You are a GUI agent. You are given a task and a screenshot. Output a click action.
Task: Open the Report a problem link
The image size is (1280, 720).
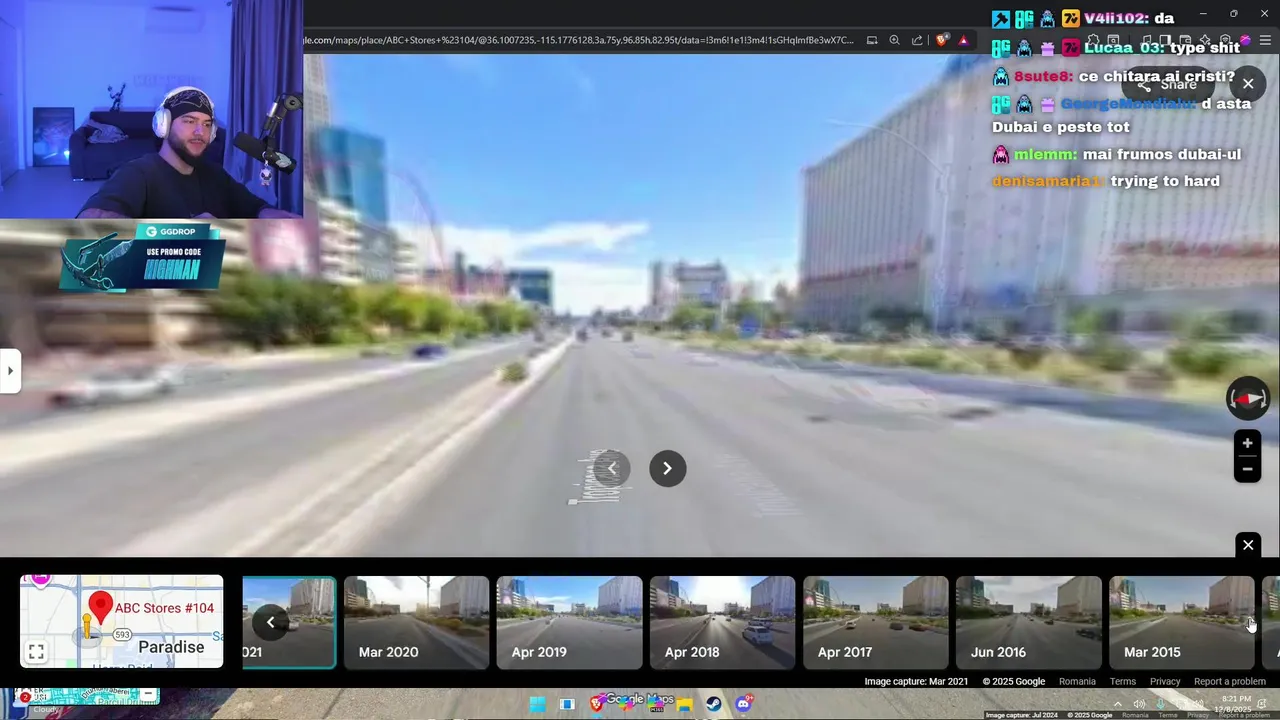coord(1230,681)
